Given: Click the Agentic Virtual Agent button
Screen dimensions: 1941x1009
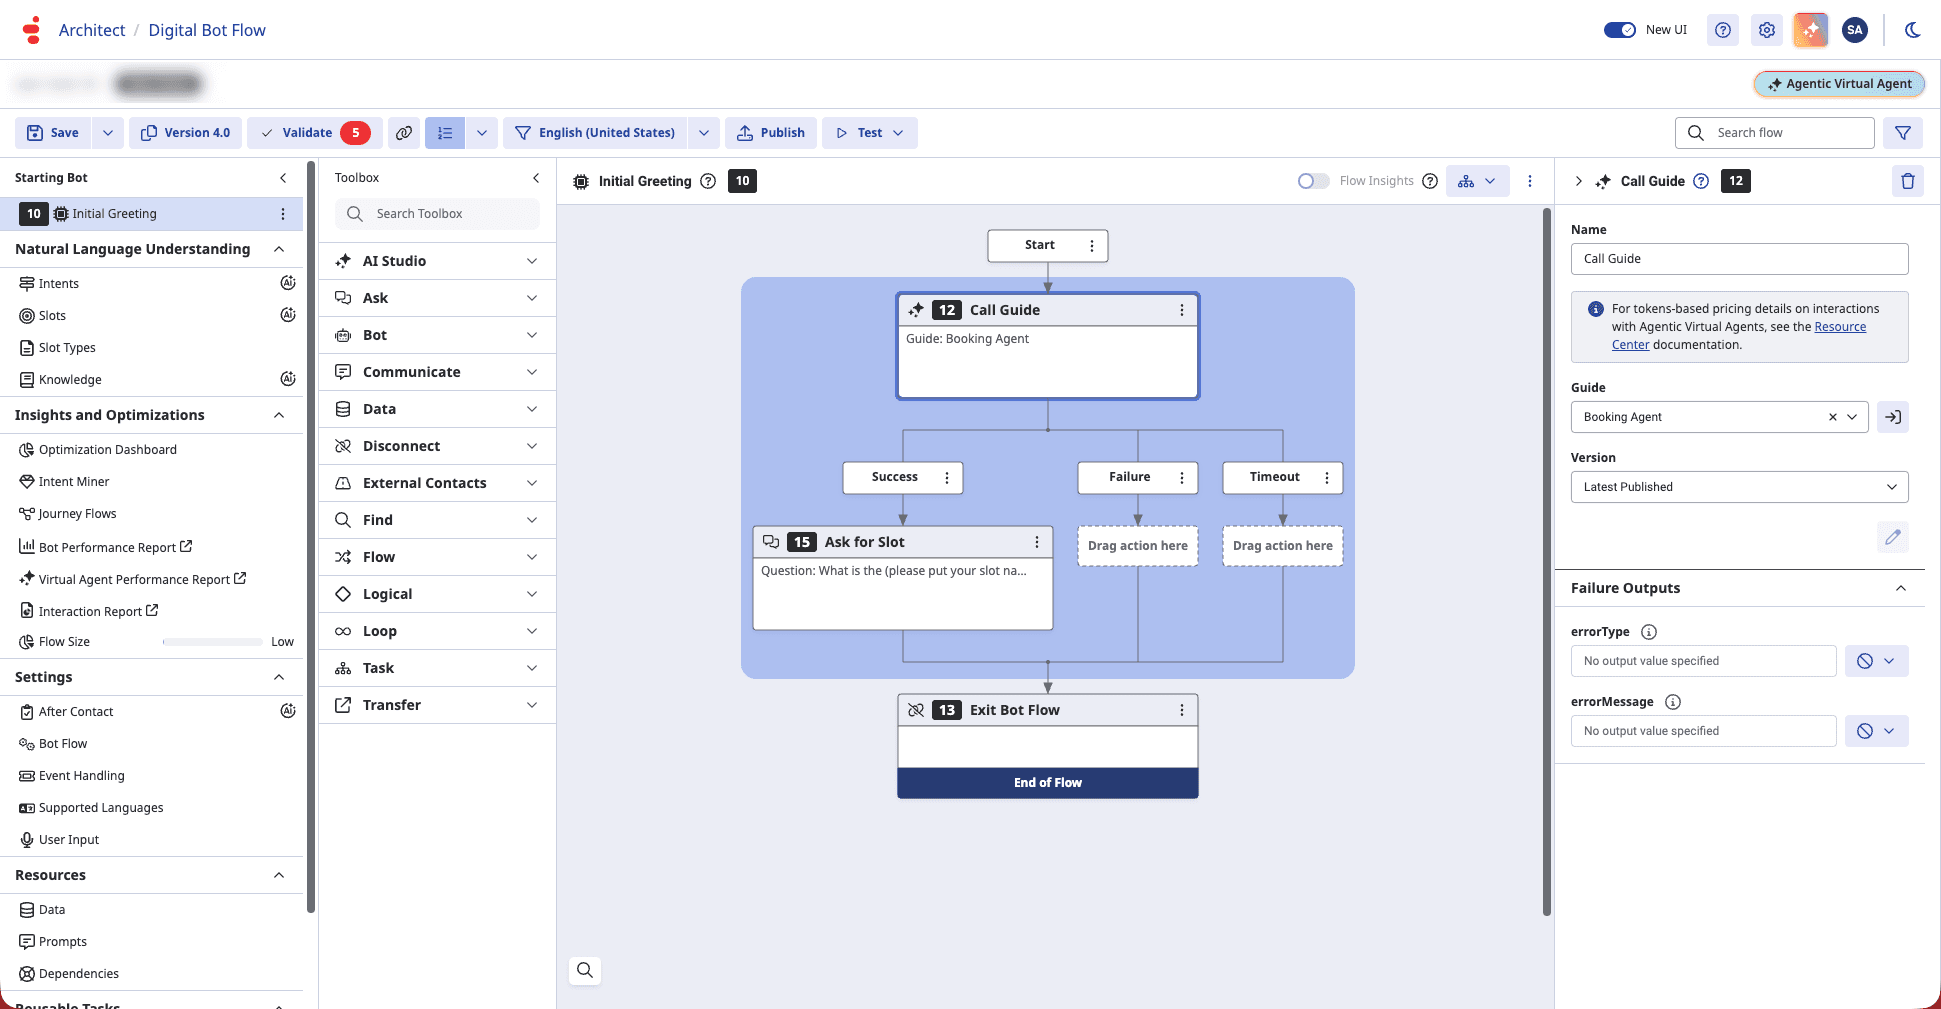Looking at the screenshot, I should coord(1839,84).
